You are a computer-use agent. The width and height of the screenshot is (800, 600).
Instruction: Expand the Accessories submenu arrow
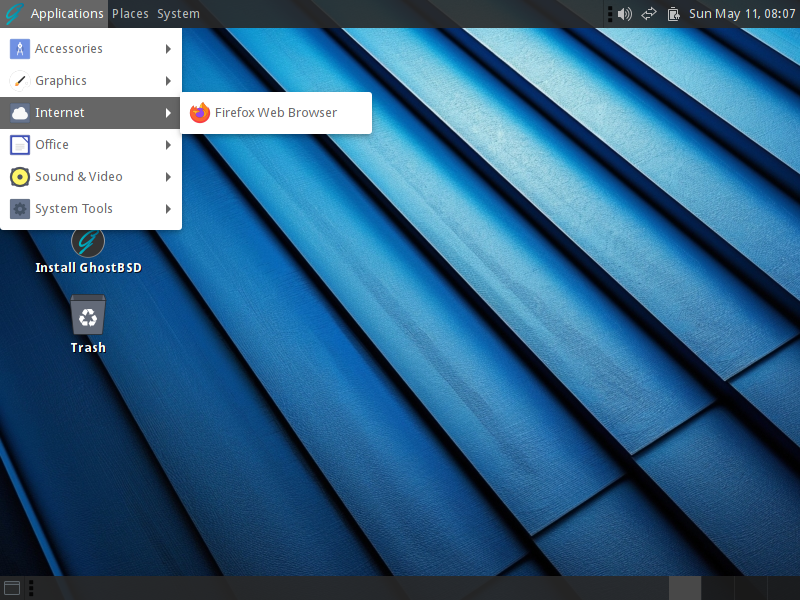tap(168, 49)
